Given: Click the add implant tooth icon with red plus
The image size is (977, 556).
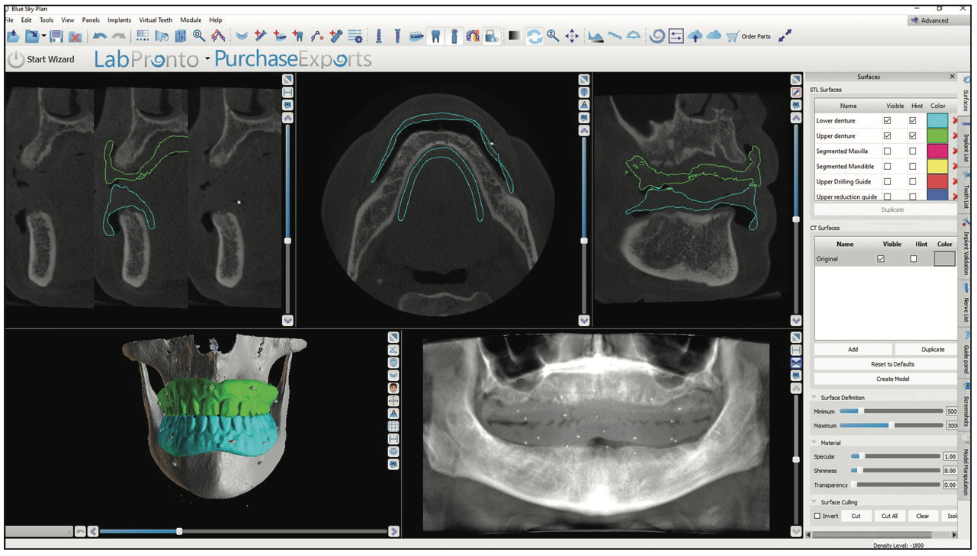Looking at the screenshot, I should [x=298, y=36].
